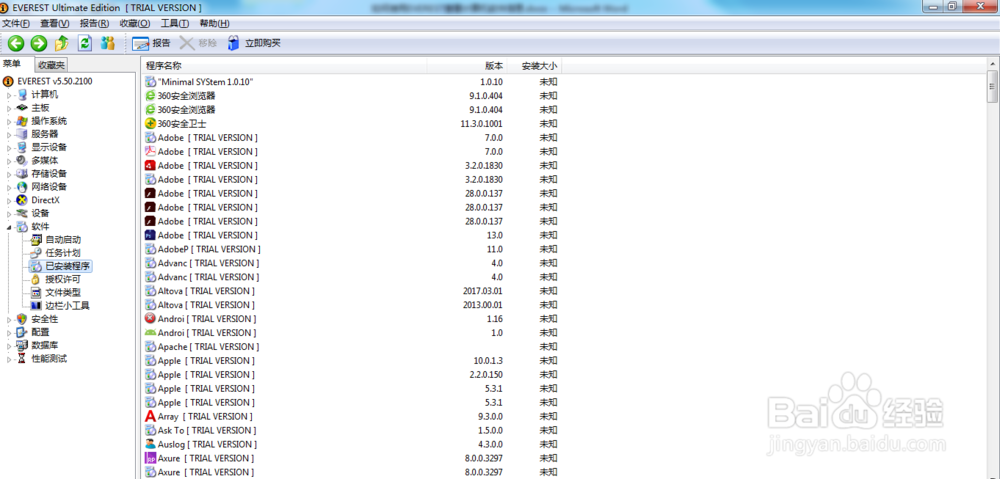Open 任务计划 scheduled tasks under 软件
Screen dimensions: 1000x479
55,253
